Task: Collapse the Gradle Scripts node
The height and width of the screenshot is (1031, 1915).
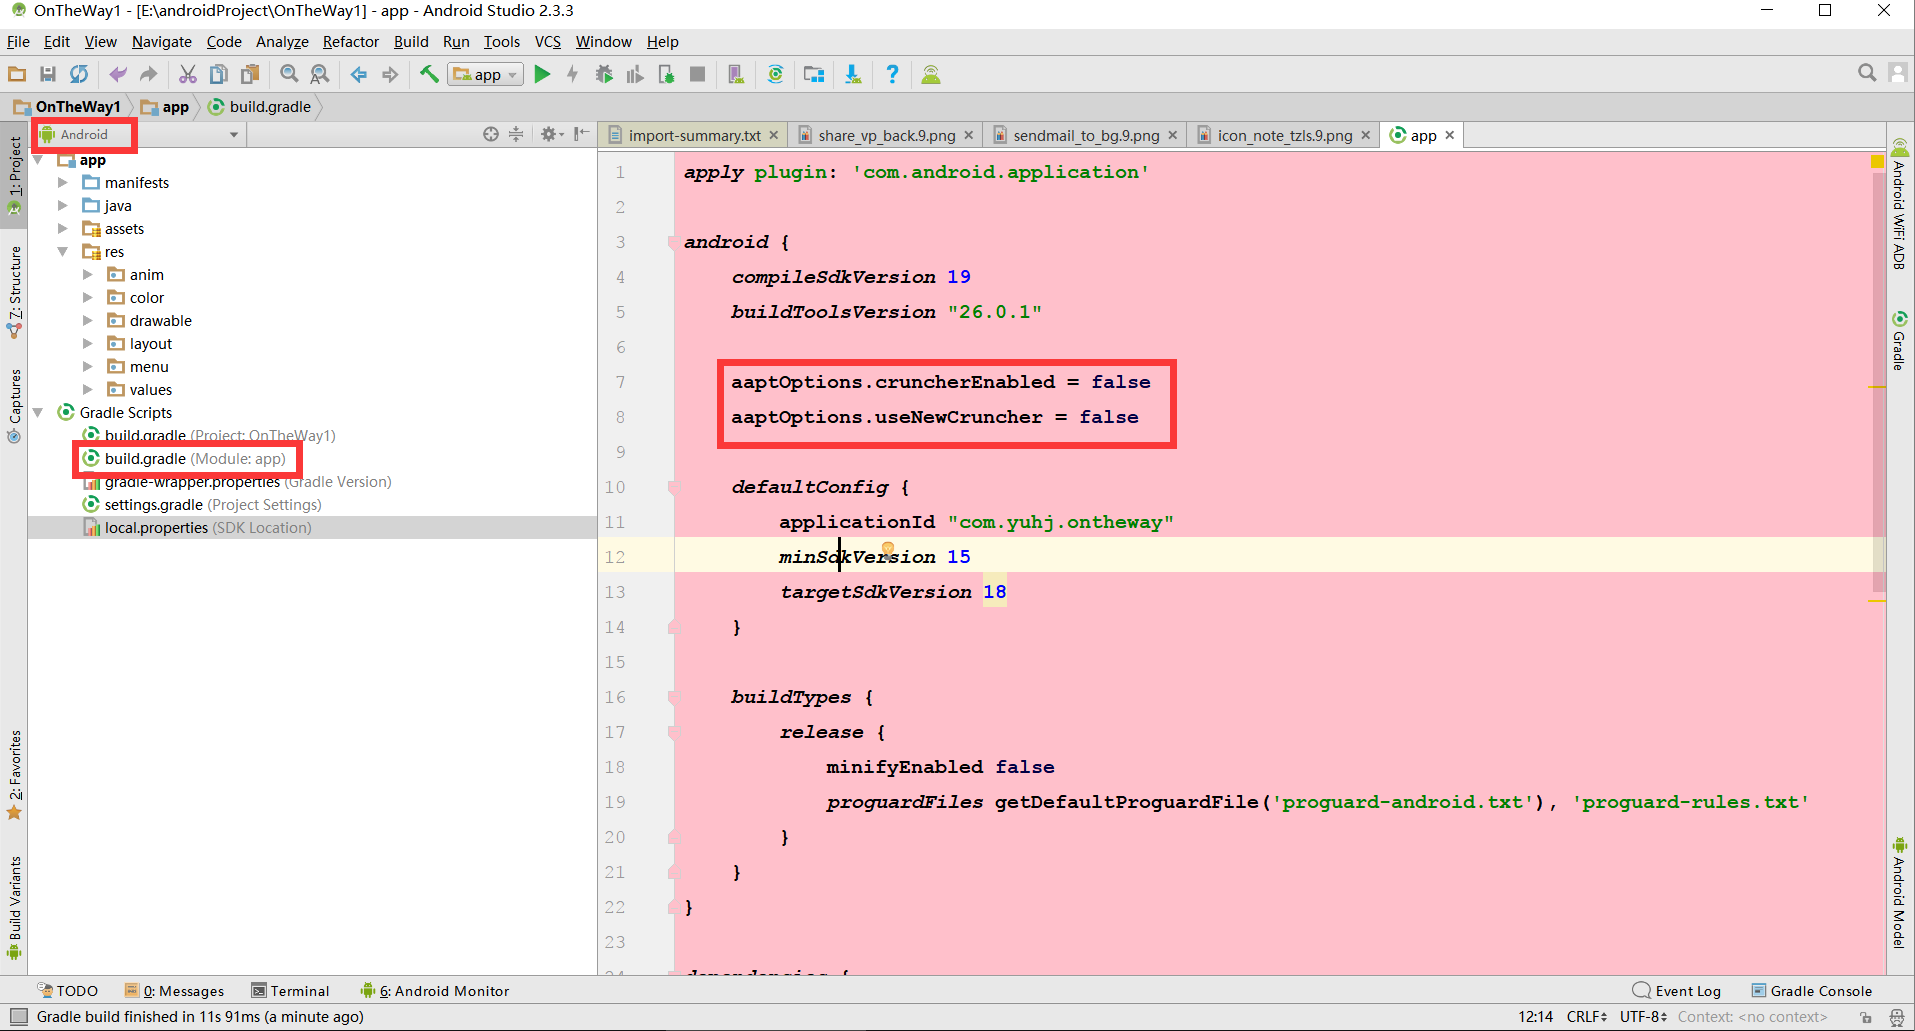Action: 38,412
